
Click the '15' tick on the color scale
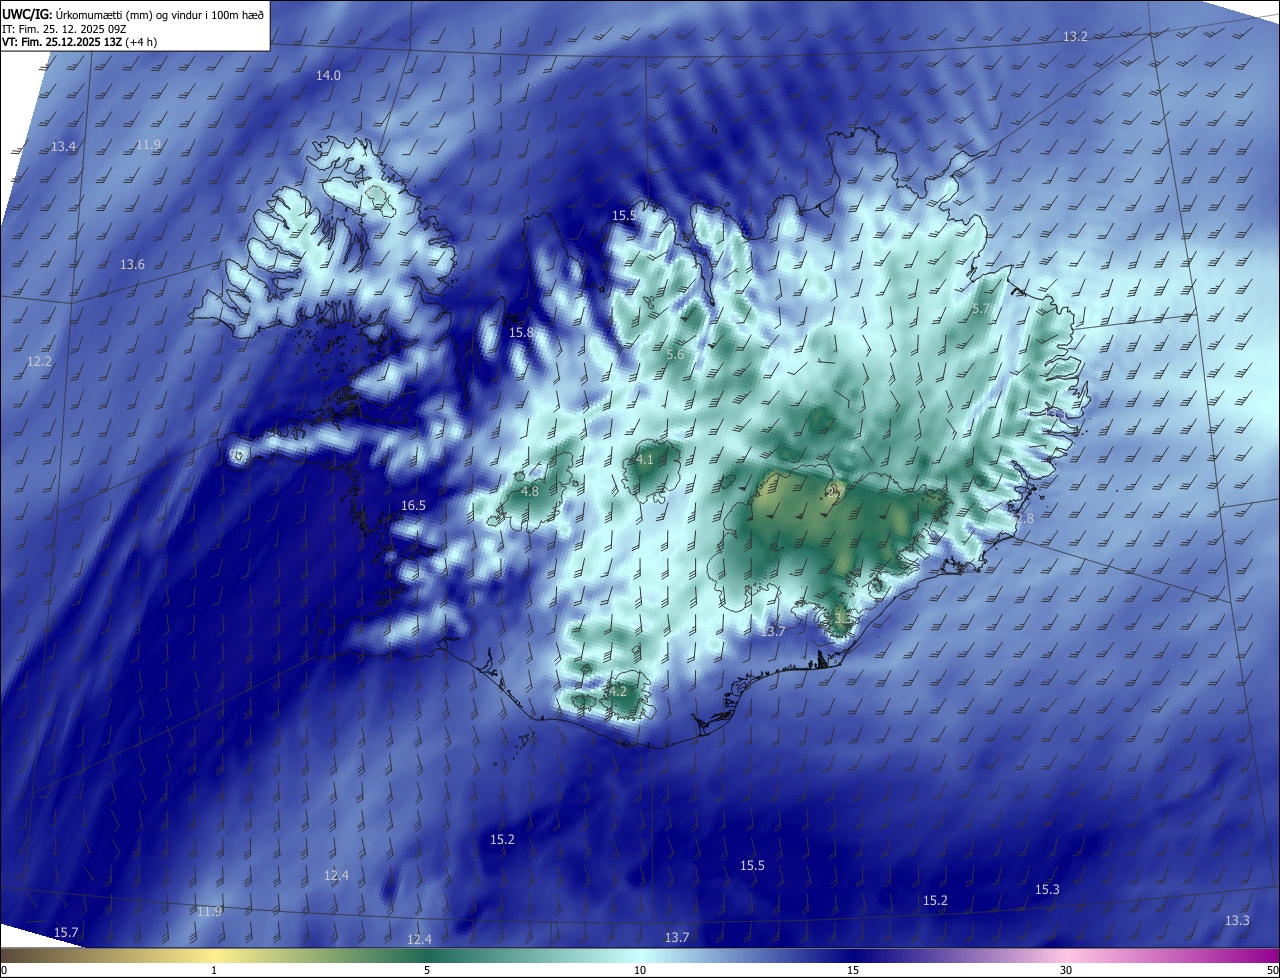pyautogui.click(x=853, y=971)
